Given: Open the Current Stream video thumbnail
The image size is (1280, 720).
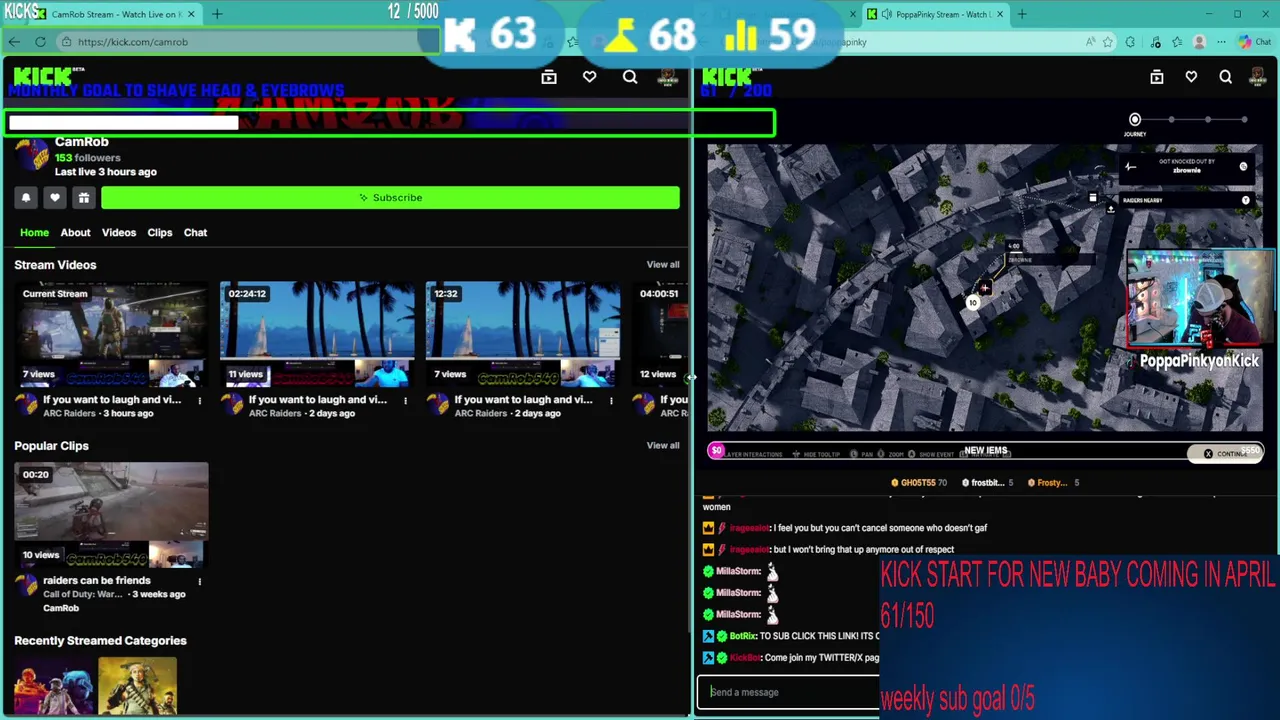Looking at the screenshot, I should [111, 336].
